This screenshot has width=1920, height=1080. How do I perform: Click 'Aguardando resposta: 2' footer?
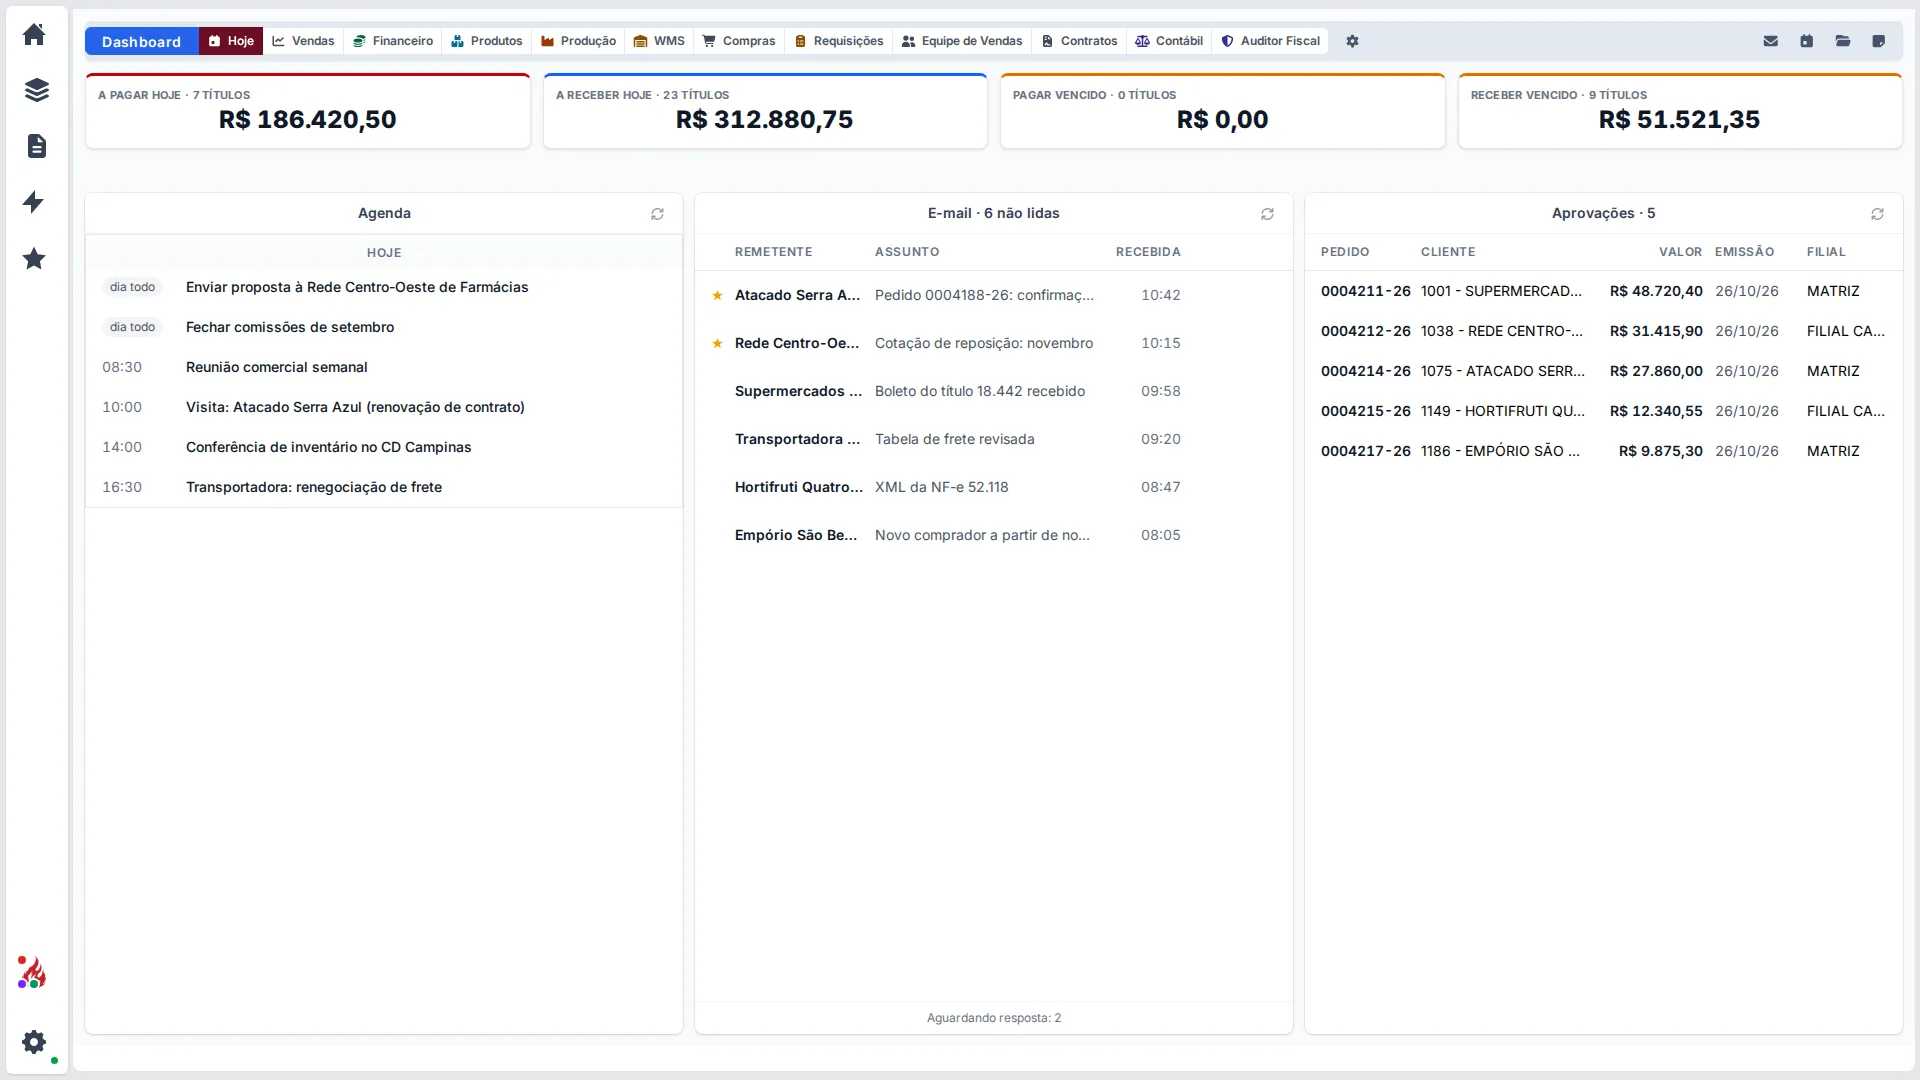tap(994, 1018)
